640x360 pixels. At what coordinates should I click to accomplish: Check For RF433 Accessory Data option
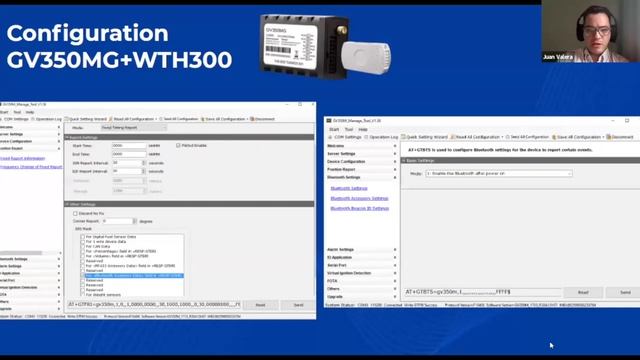tap(82, 266)
